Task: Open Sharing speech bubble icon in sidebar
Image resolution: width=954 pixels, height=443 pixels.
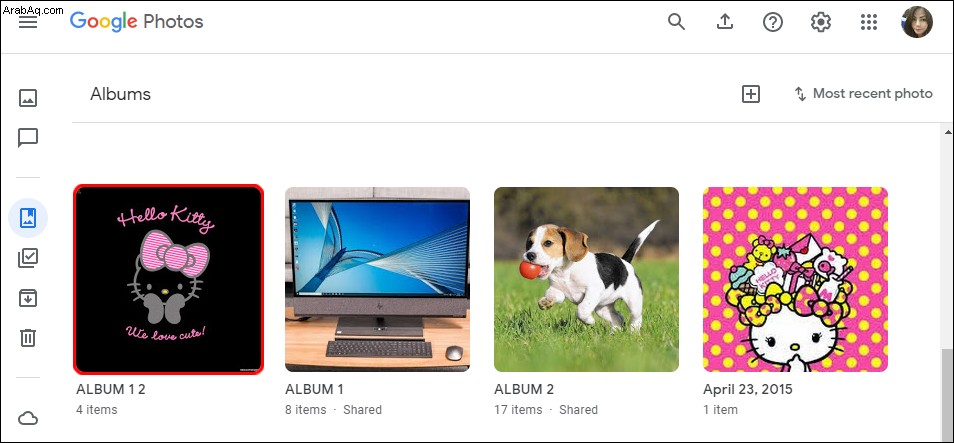Action: coord(28,138)
